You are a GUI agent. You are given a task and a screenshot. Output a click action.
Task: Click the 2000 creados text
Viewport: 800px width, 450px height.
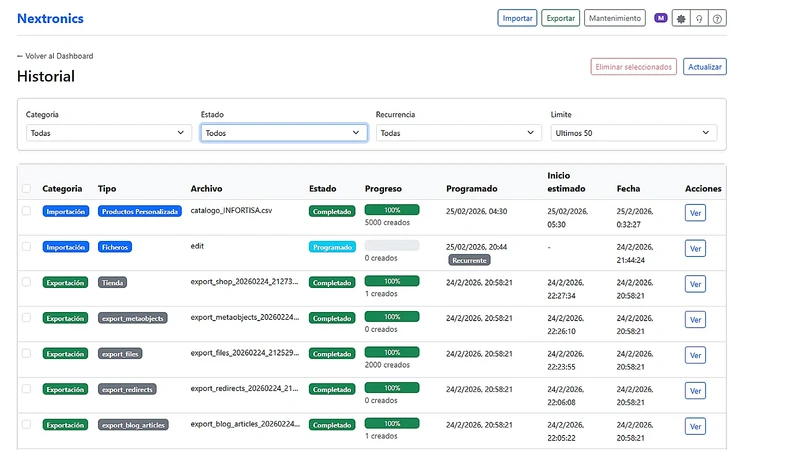(387, 365)
